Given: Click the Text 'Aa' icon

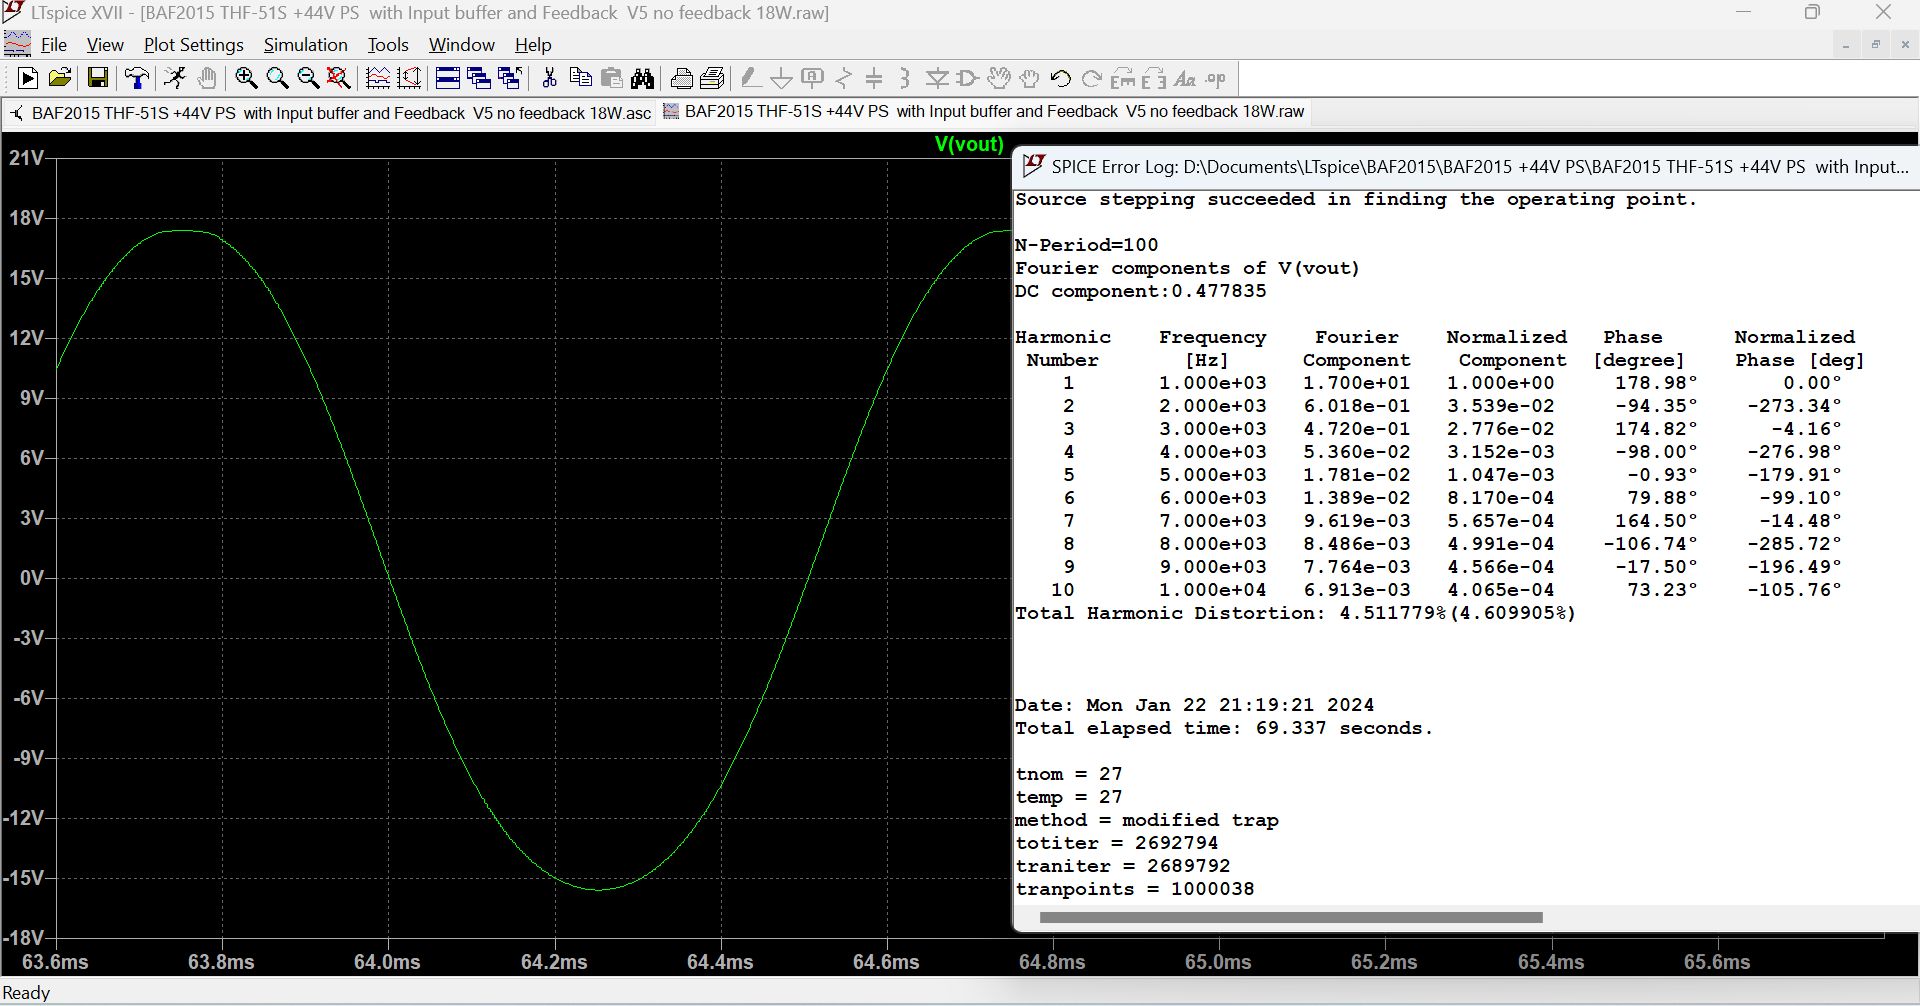Looking at the screenshot, I should coord(1185,78).
